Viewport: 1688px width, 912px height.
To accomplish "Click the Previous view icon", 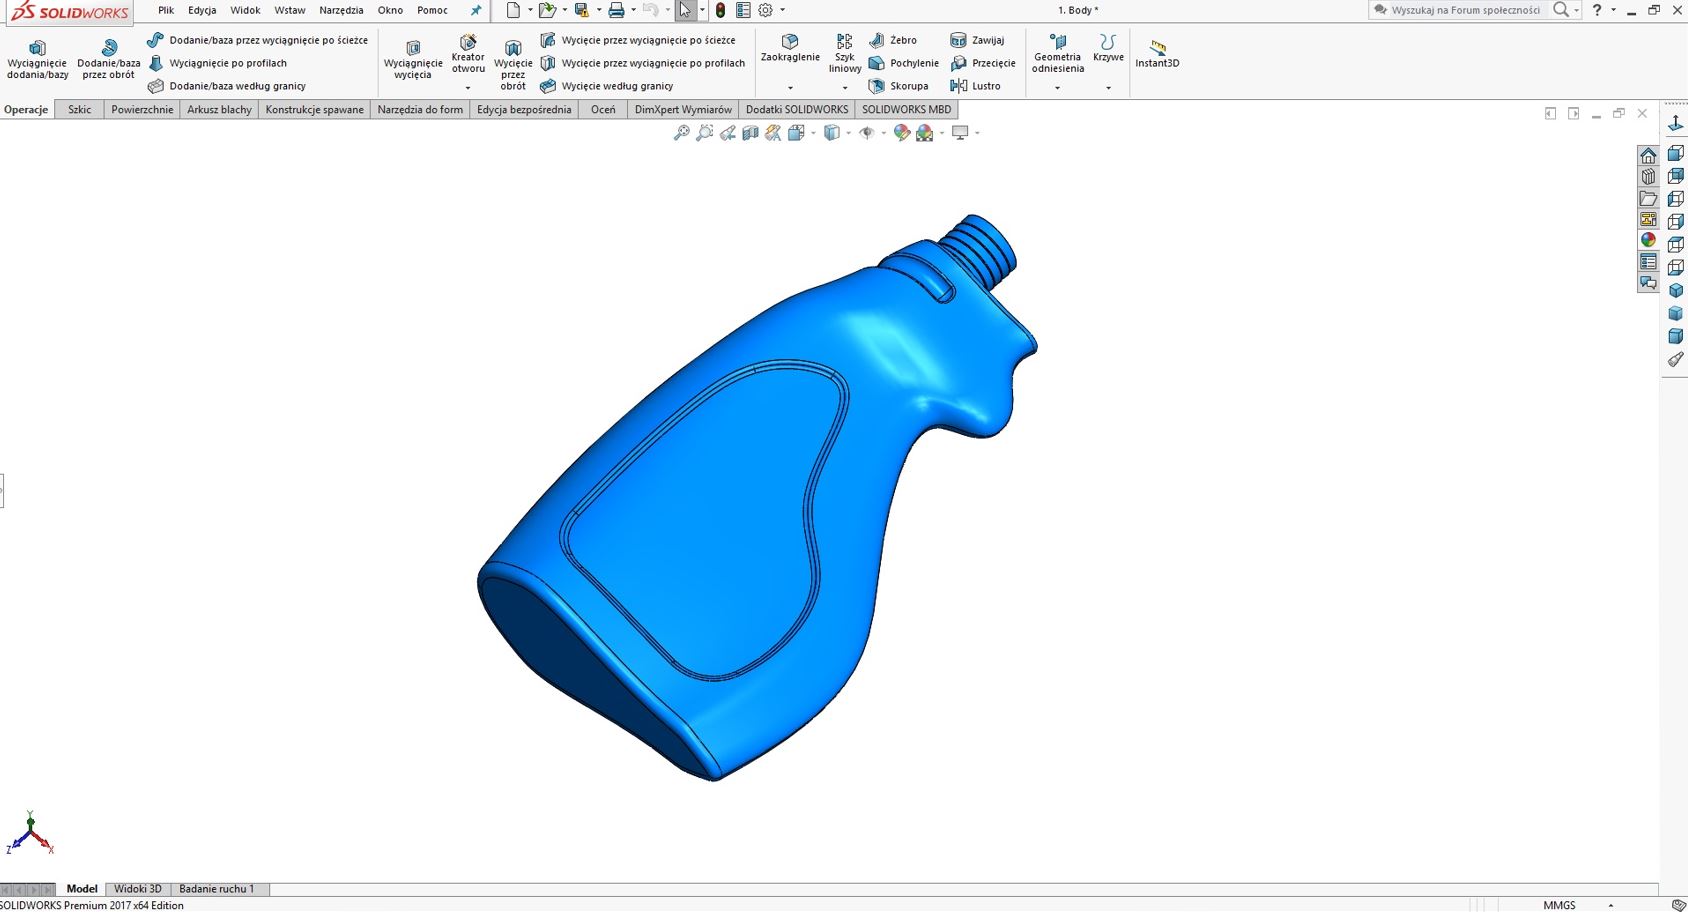I will click(x=728, y=133).
